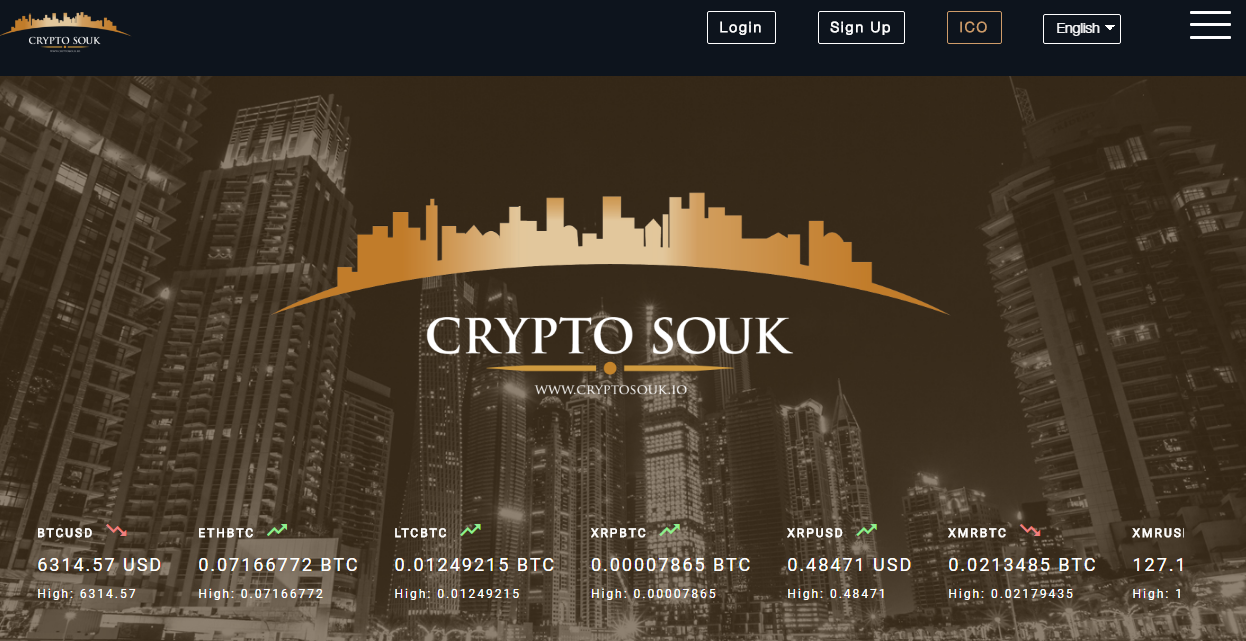Screen dimensions: 1246x641
Task: Open the hamburger menu icon
Action: [1210, 25]
